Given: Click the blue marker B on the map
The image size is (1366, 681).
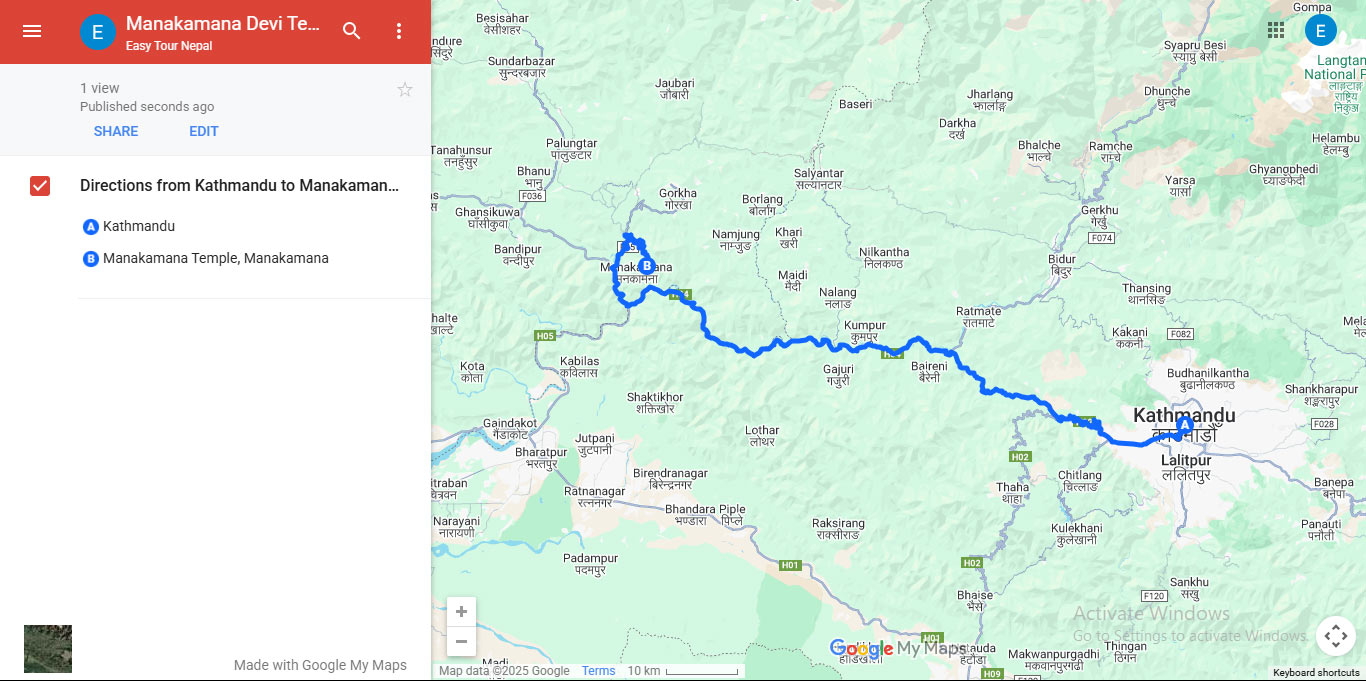Looking at the screenshot, I should point(647,266).
